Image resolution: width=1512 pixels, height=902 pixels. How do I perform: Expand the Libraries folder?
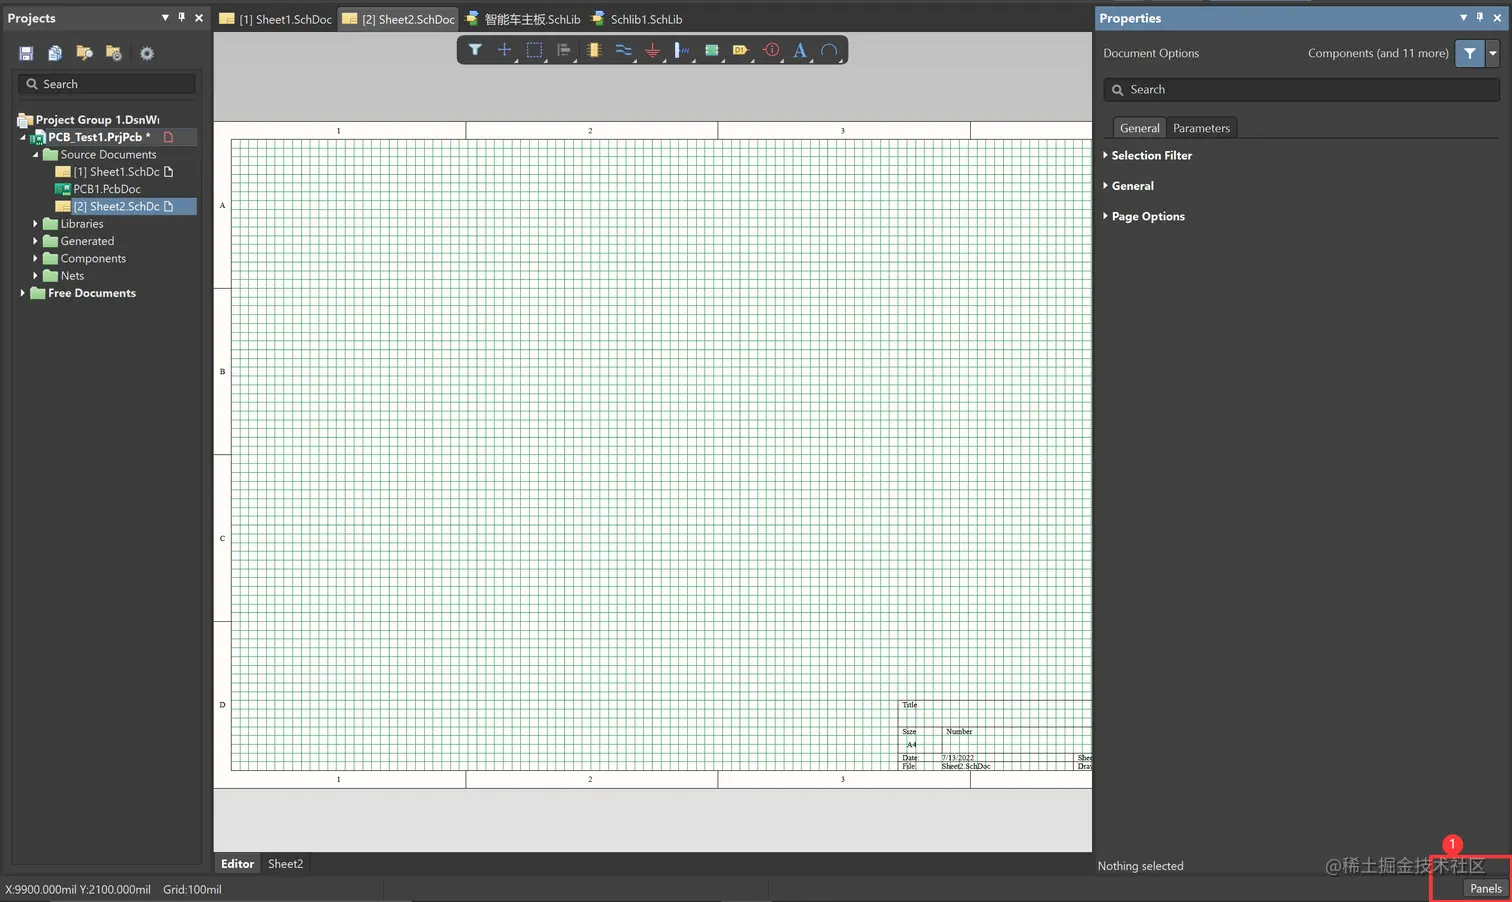35,224
